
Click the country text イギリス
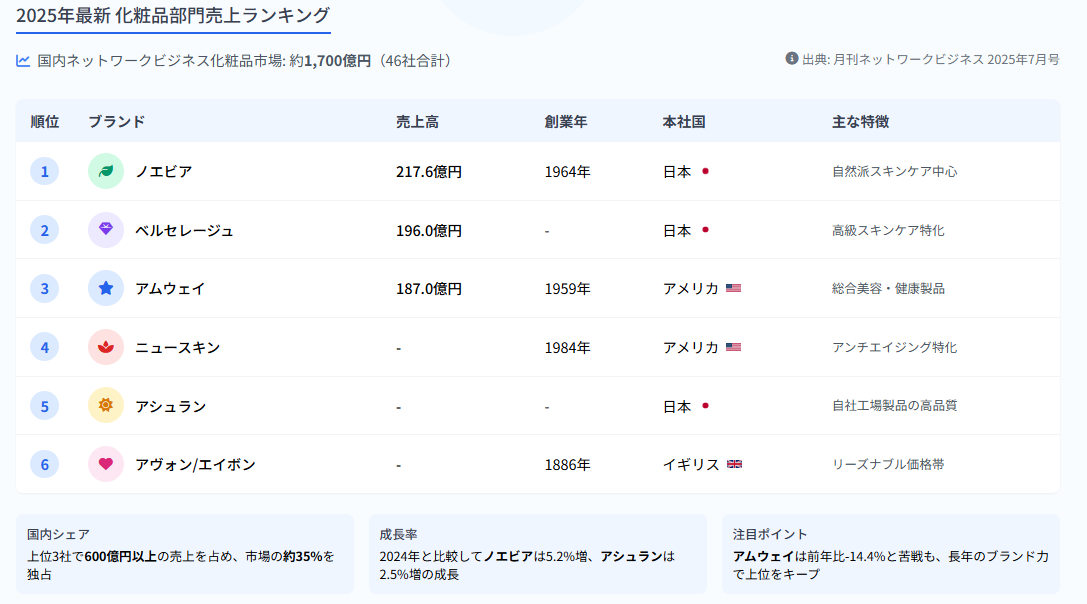click(691, 465)
